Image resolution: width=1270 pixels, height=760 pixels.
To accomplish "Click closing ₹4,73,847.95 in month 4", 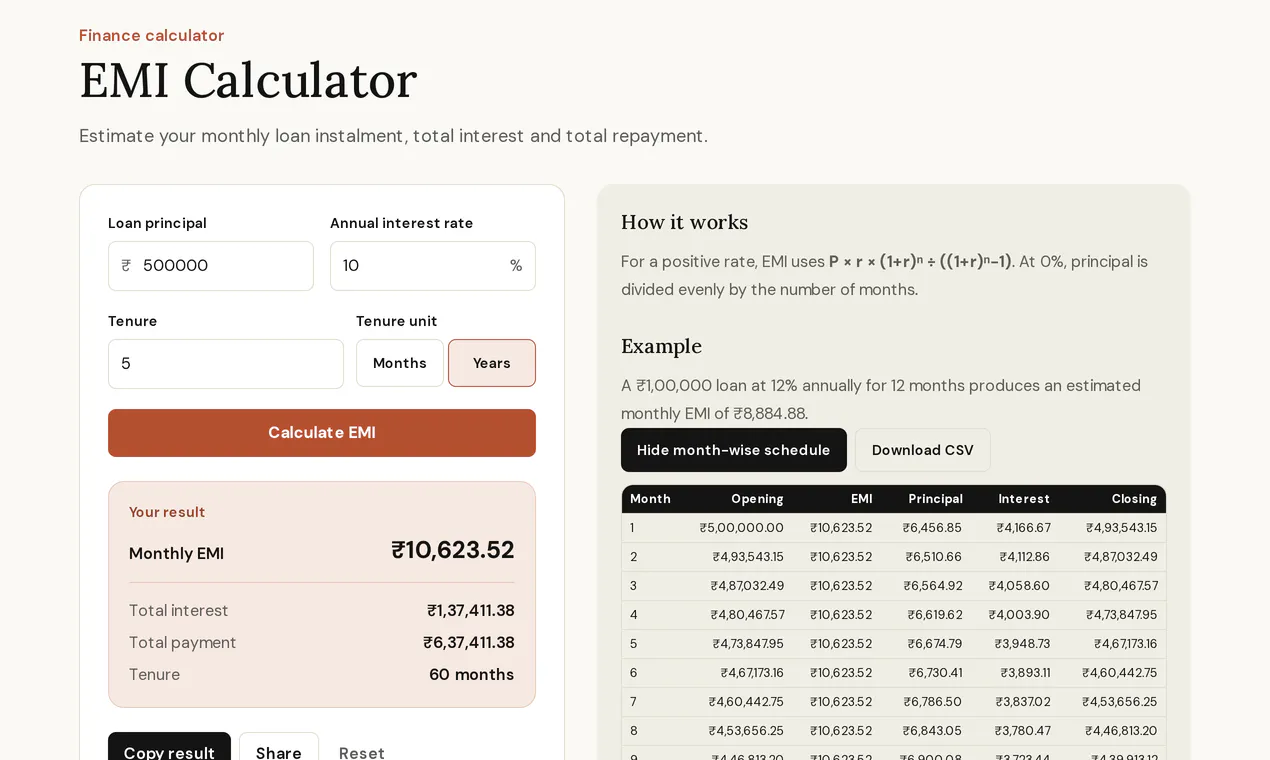I will [1122, 615].
